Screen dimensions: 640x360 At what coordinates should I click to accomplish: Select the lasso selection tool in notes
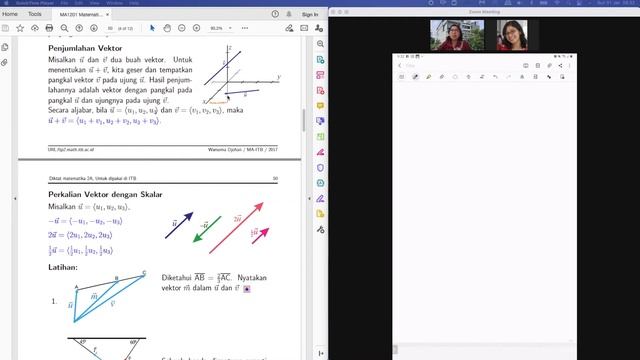455,77
